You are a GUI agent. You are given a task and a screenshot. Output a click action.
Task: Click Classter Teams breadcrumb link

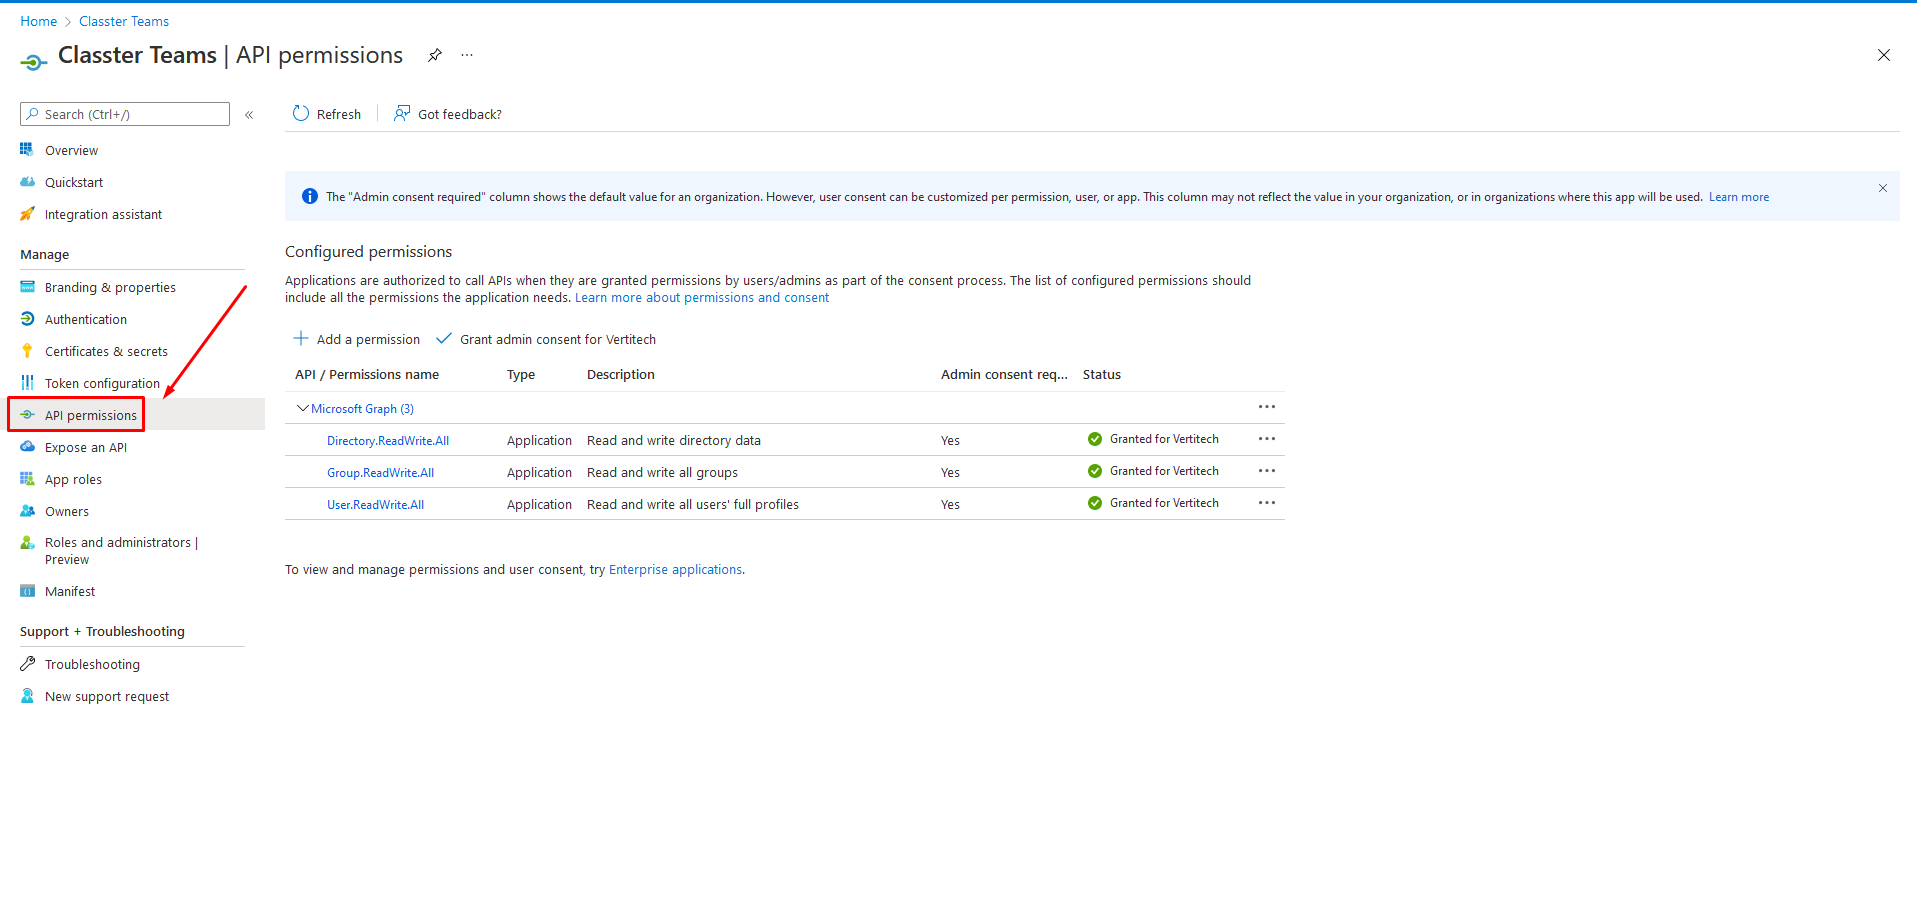click(x=124, y=21)
